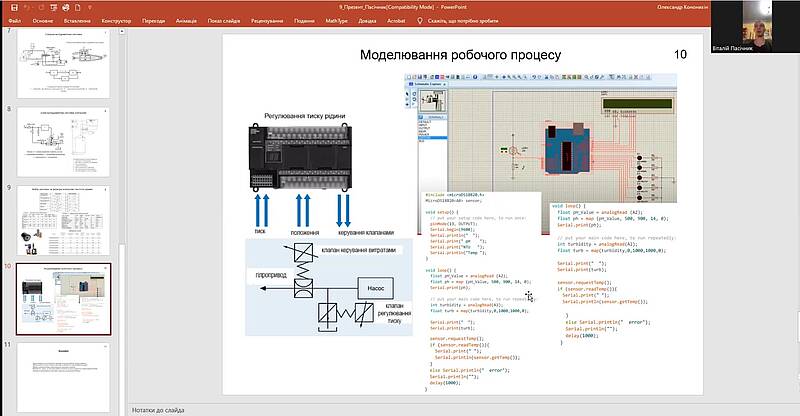Click the Redo icon in quick access toolbar
This screenshot has height=416, width=800.
(41, 8)
